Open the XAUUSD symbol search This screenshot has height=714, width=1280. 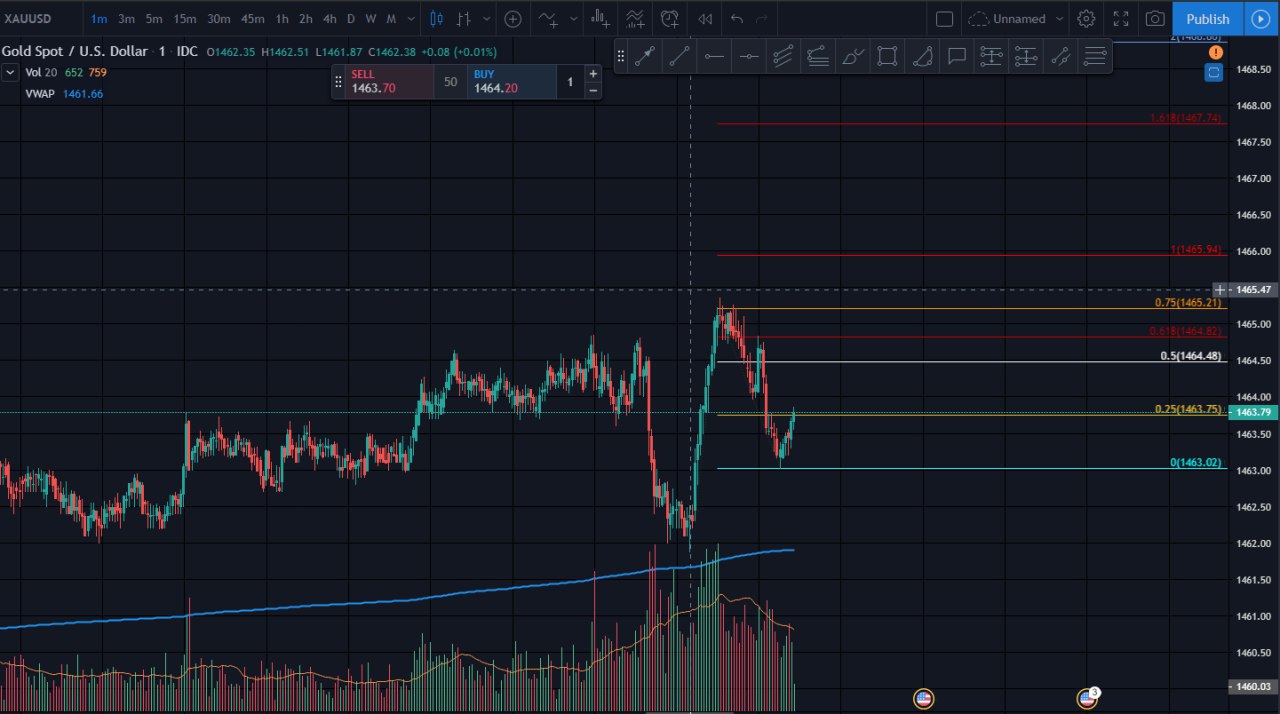29,19
